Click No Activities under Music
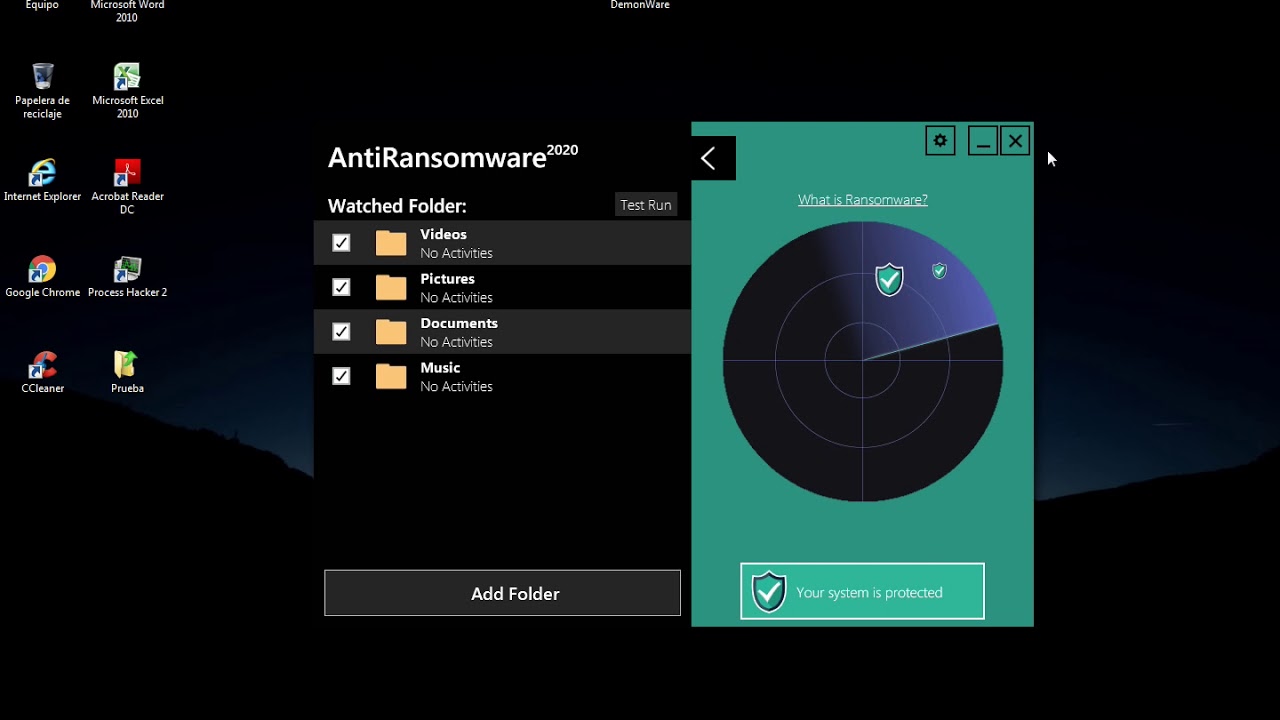This screenshot has height=720, width=1280. (456, 387)
